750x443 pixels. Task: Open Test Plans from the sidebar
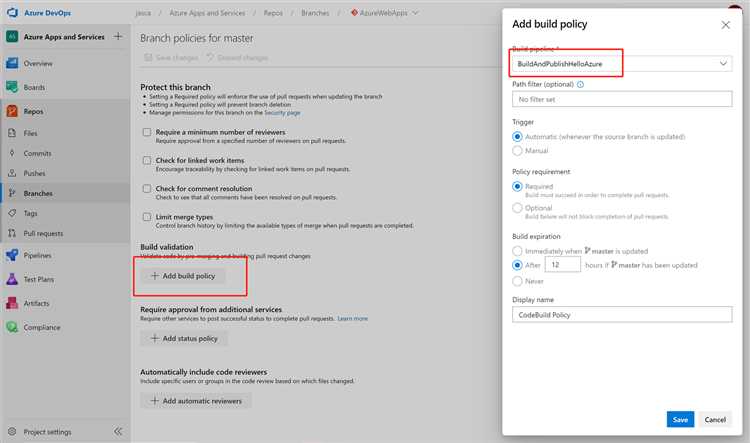click(39, 279)
